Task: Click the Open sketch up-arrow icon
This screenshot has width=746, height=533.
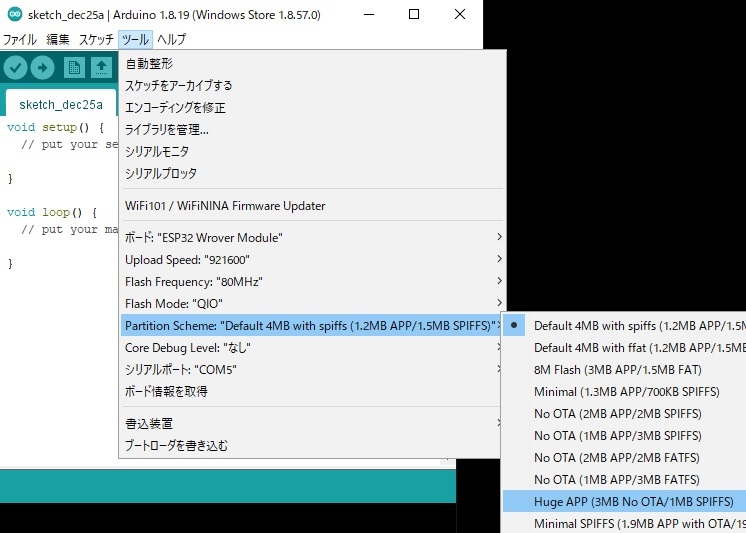Action: click(x=101, y=68)
